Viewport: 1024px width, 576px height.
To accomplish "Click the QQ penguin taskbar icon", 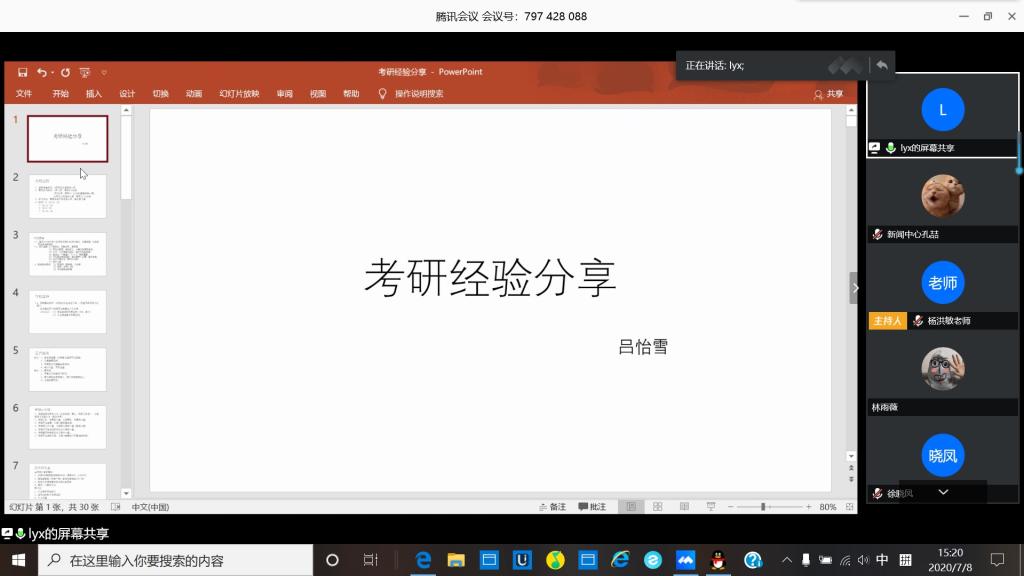I will (x=717, y=560).
